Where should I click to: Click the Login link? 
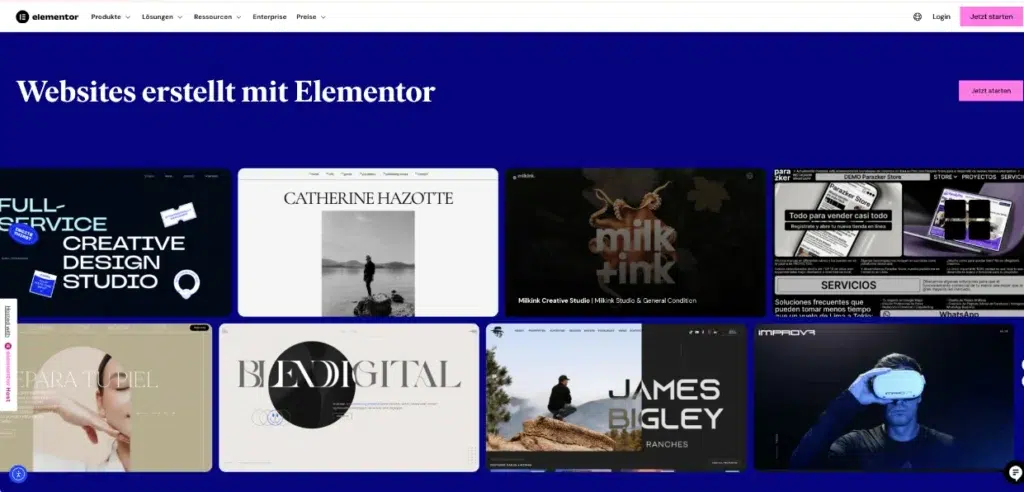click(941, 17)
